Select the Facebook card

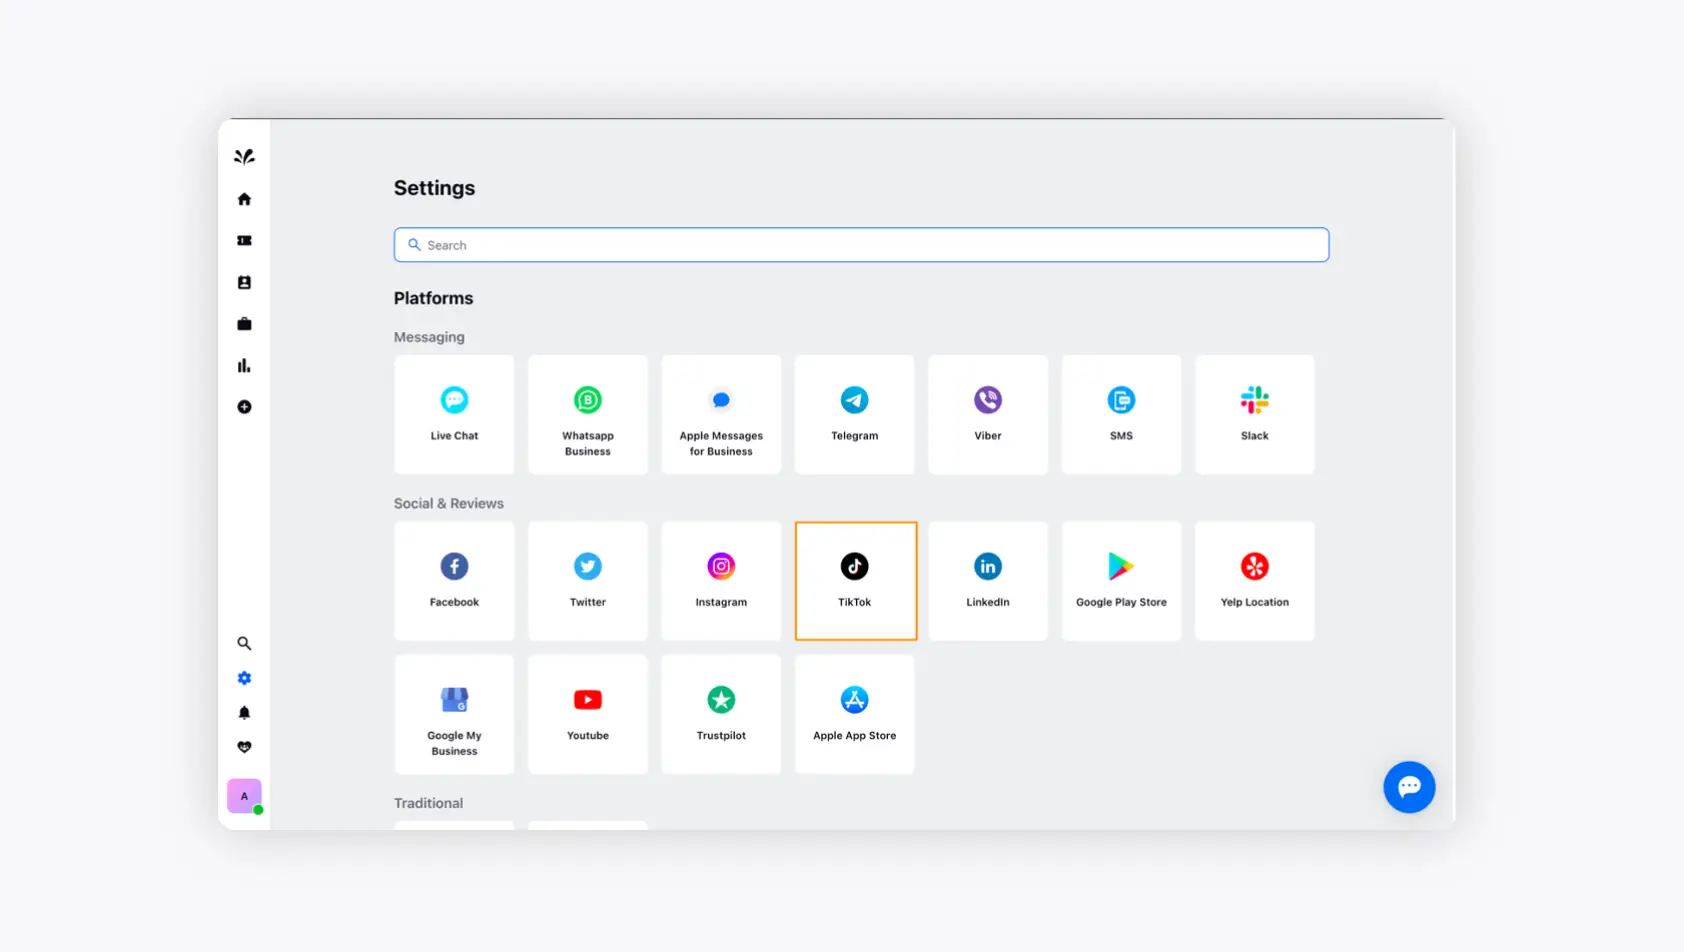(x=454, y=581)
